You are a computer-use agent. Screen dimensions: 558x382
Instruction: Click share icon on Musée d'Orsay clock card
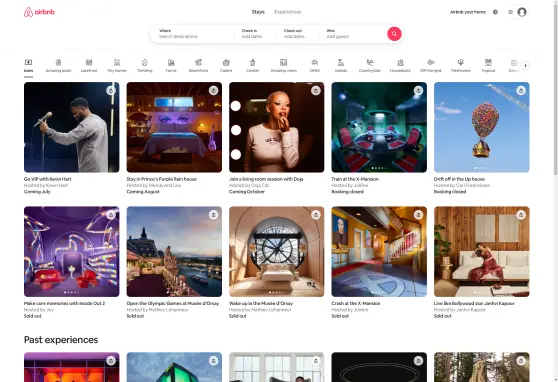pyautogui.click(x=316, y=215)
